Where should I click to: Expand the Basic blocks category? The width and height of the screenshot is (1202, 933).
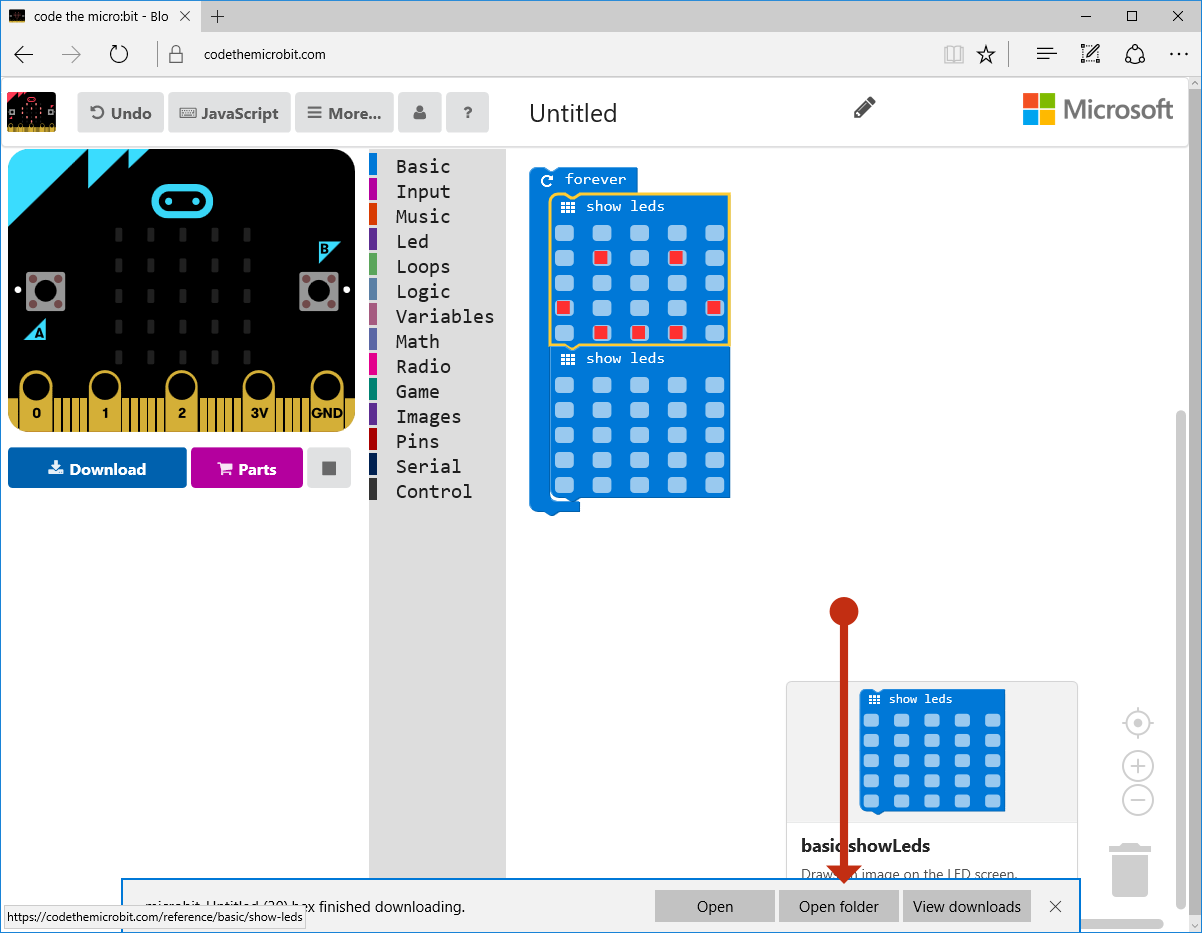(422, 167)
